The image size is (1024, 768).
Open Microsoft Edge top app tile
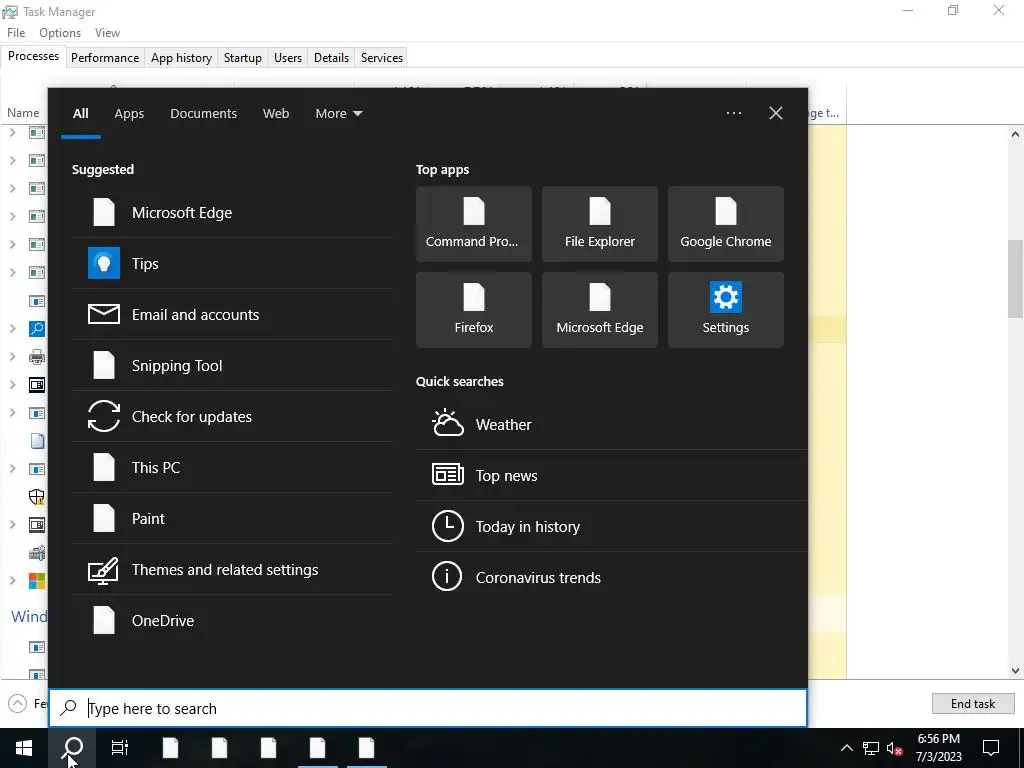click(600, 310)
